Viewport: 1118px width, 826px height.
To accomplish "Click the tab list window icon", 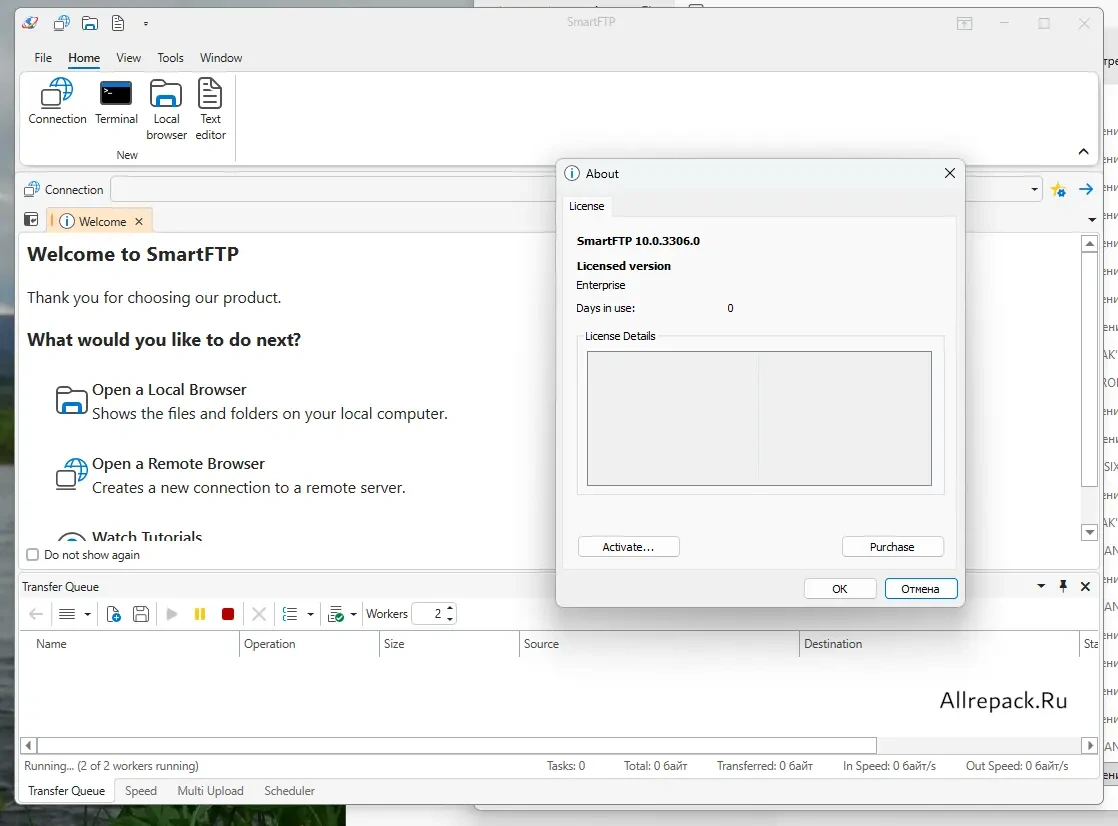I will (x=31, y=220).
